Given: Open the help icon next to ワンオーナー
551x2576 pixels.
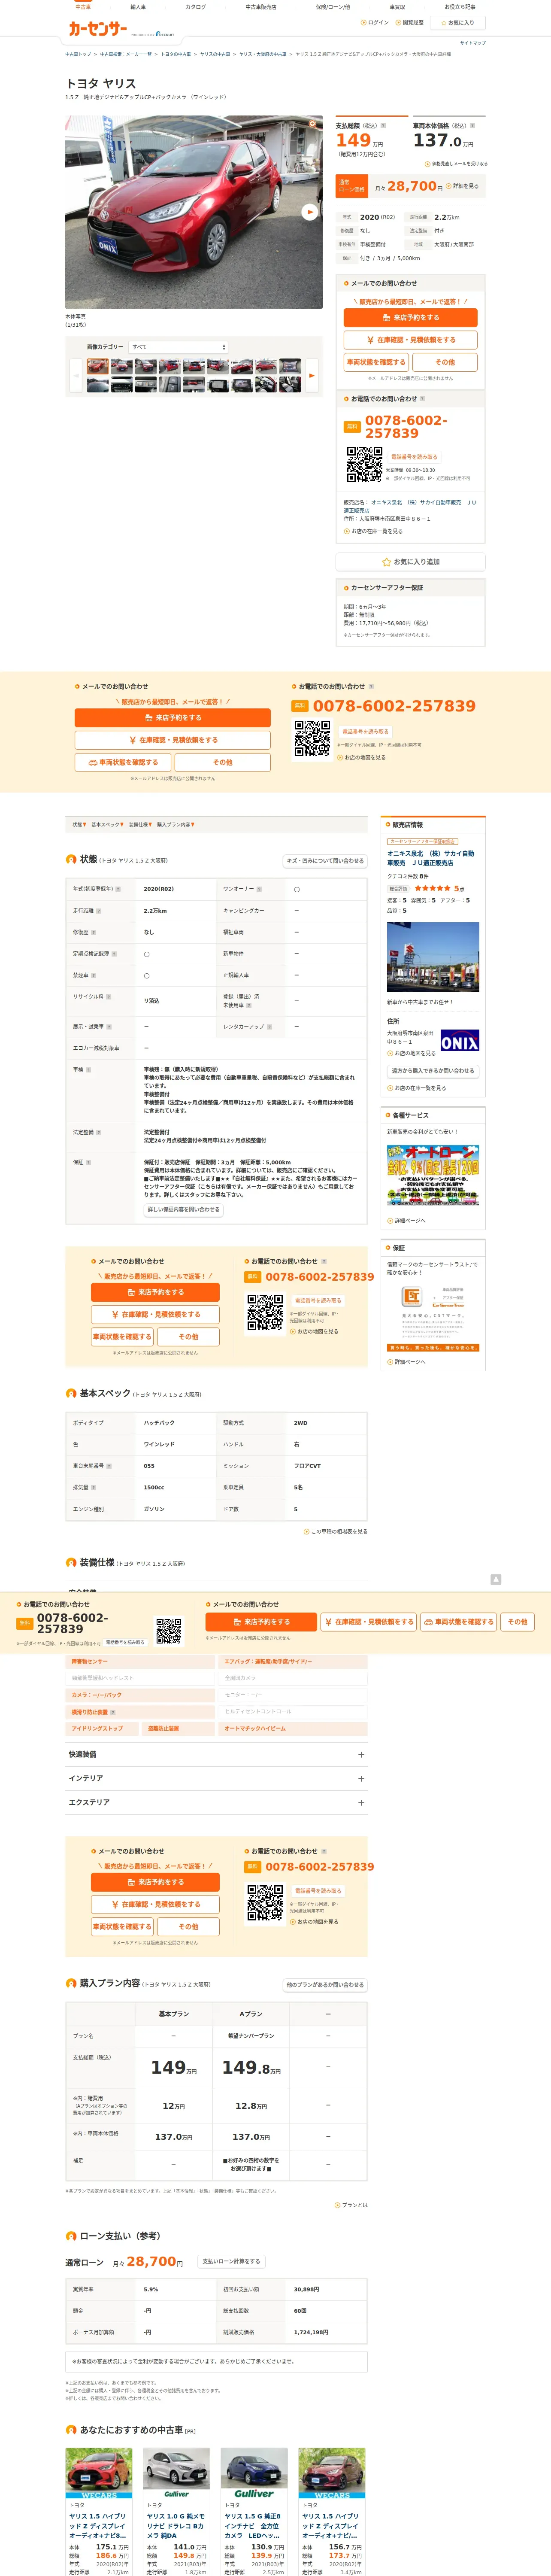Looking at the screenshot, I should (259, 889).
